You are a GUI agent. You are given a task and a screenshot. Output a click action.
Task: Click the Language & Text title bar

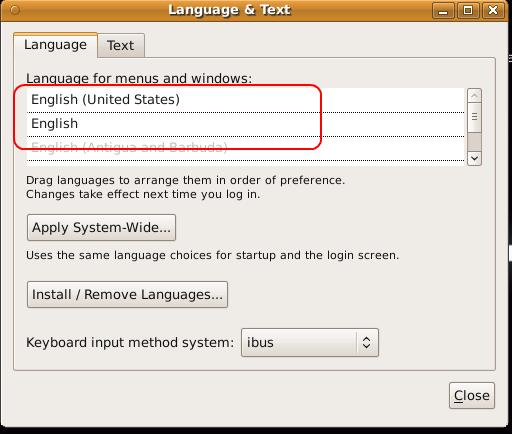[x=230, y=10]
